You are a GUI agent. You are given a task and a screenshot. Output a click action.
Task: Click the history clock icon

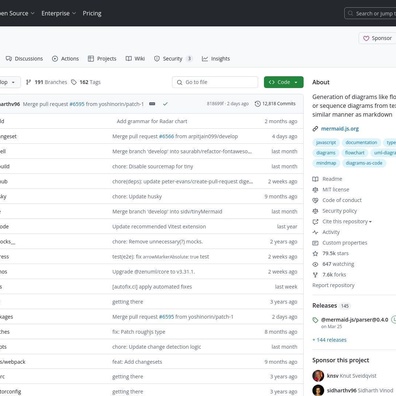point(258,104)
